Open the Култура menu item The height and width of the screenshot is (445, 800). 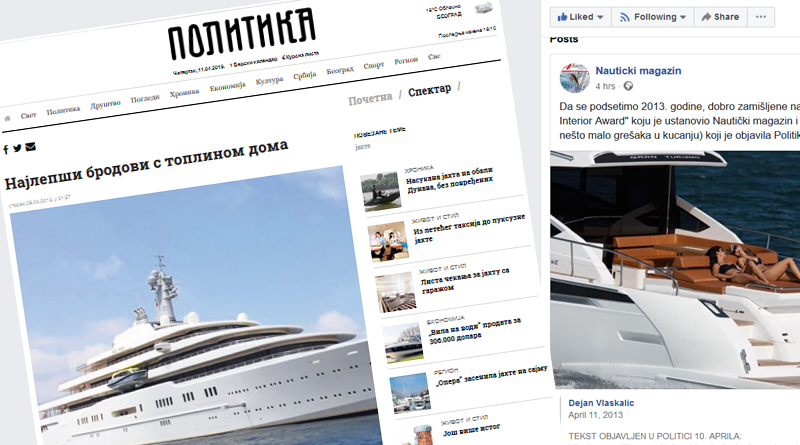[x=269, y=81]
